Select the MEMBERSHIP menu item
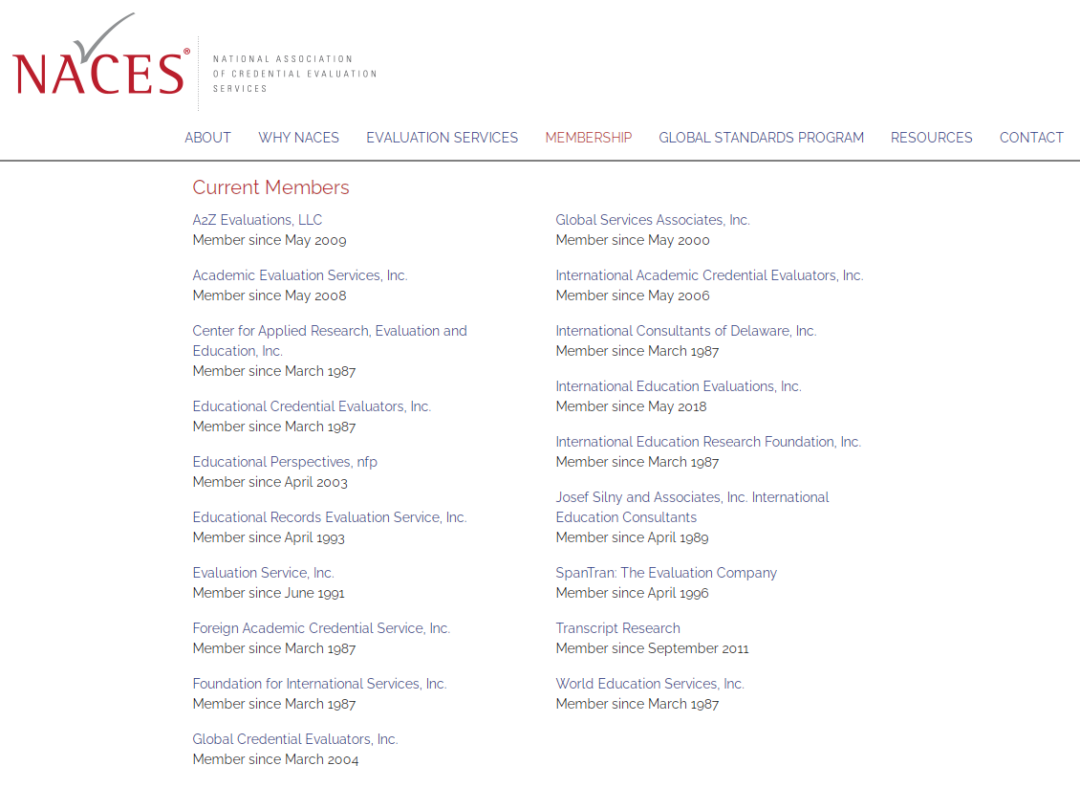 click(x=588, y=138)
